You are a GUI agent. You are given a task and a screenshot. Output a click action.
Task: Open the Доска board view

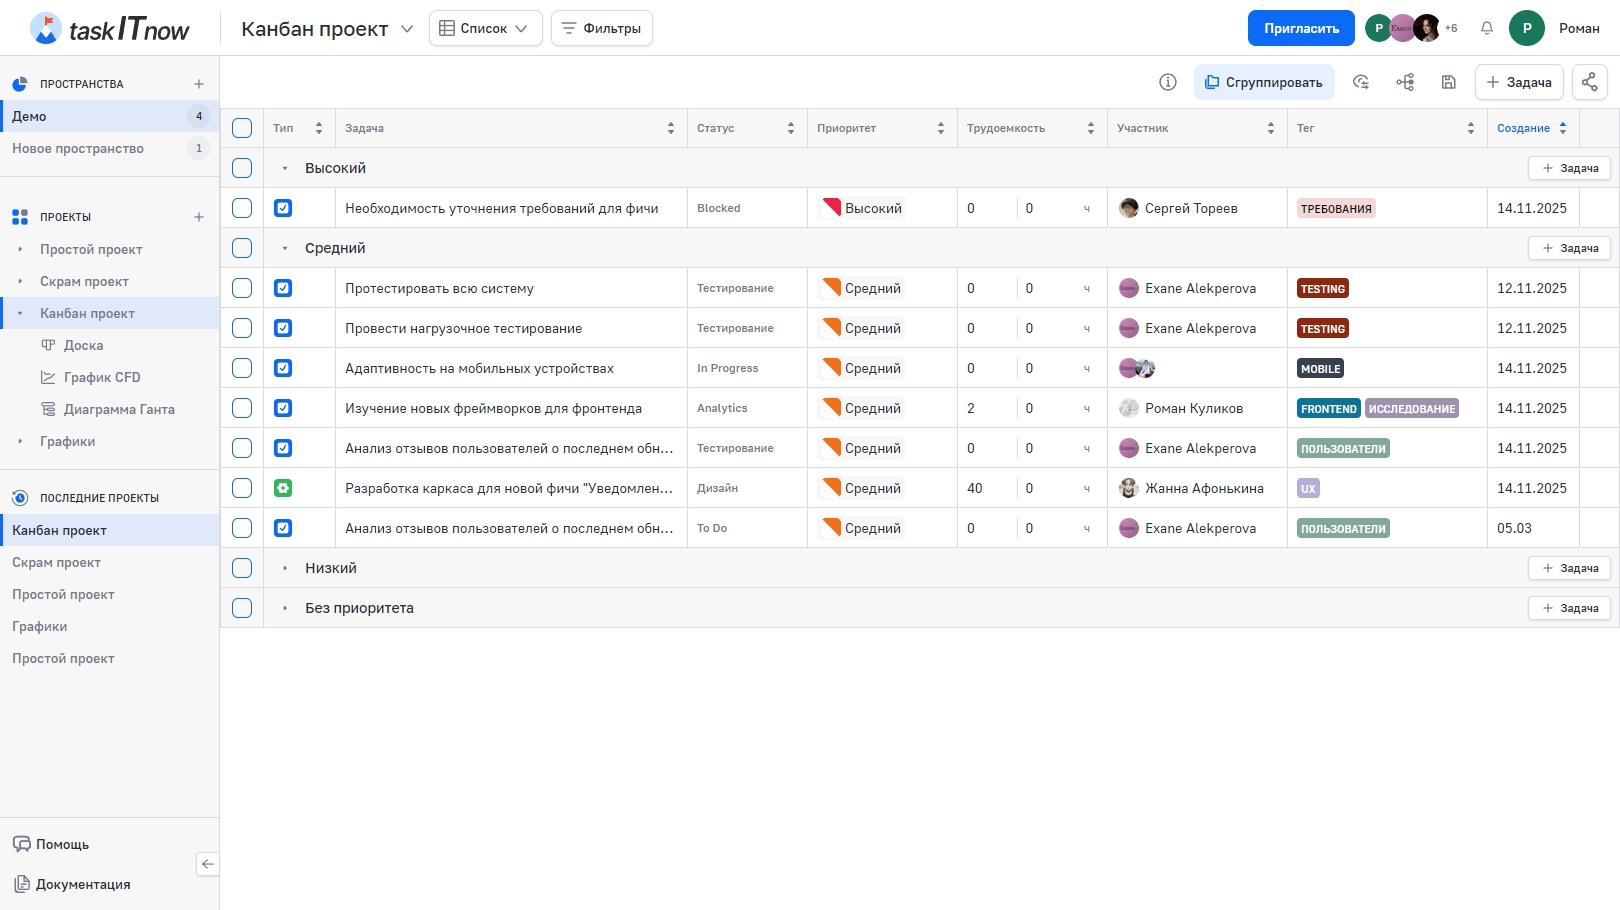[x=83, y=345]
